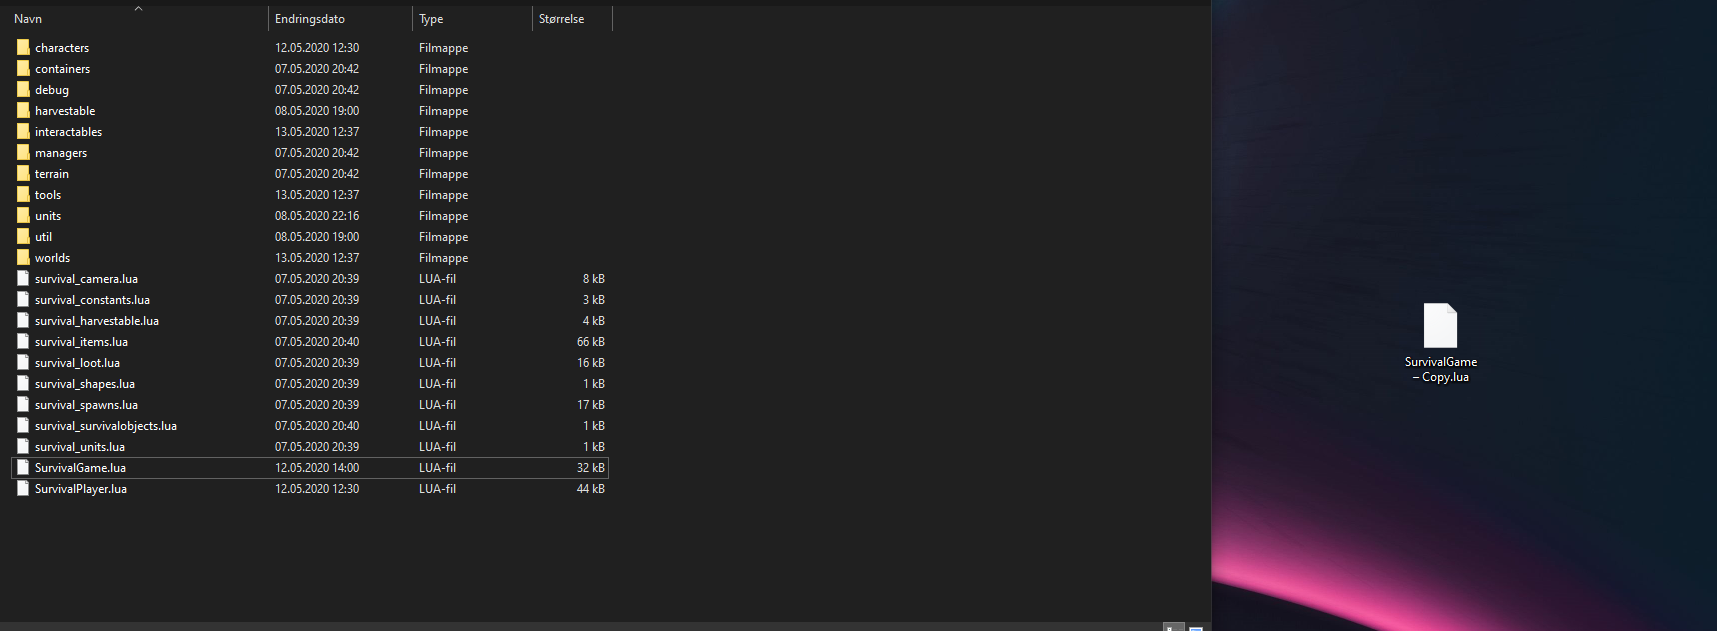Screen dimensions: 1717x631
Task: Select the debug folder icon
Action: point(23,89)
